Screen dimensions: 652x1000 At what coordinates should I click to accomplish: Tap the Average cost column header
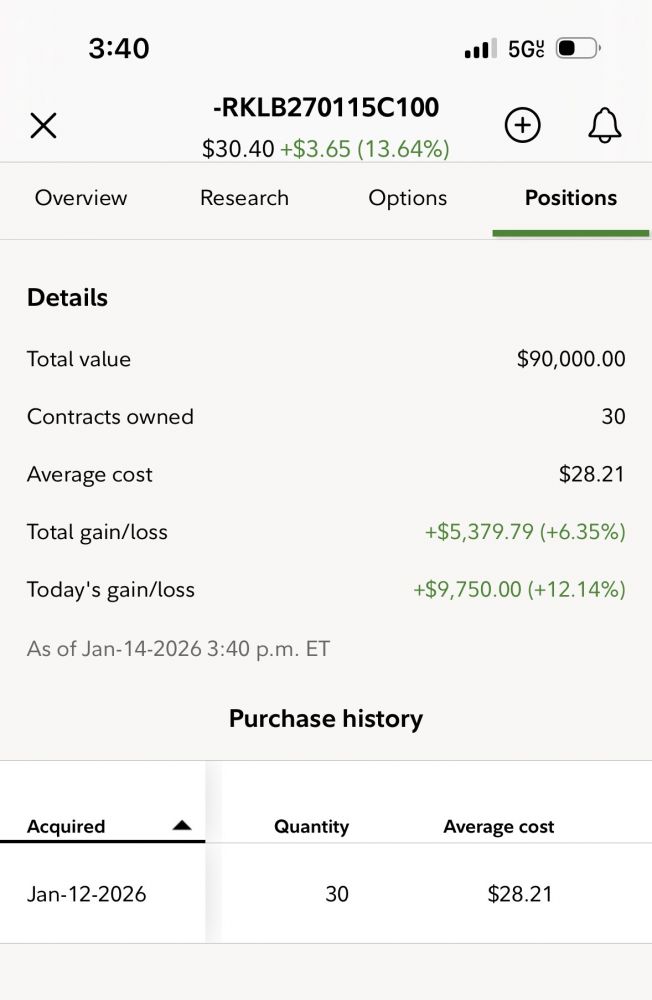(x=499, y=827)
